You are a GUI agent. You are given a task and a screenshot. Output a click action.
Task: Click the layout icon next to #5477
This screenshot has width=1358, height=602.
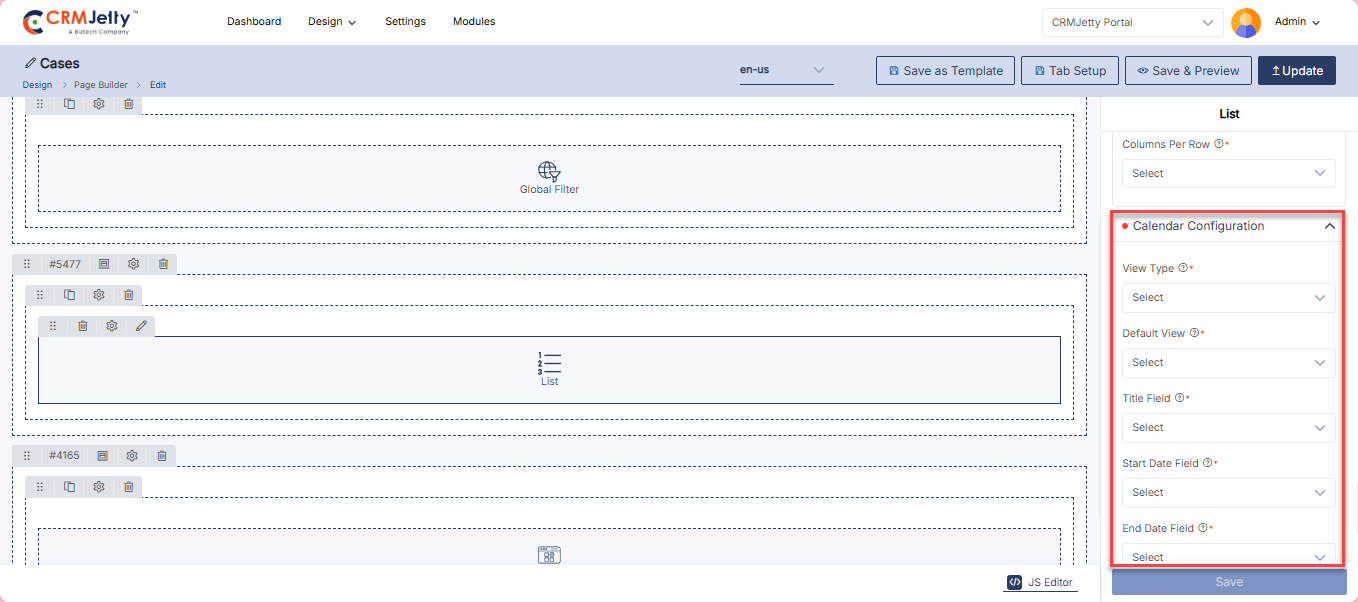tap(103, 264)
